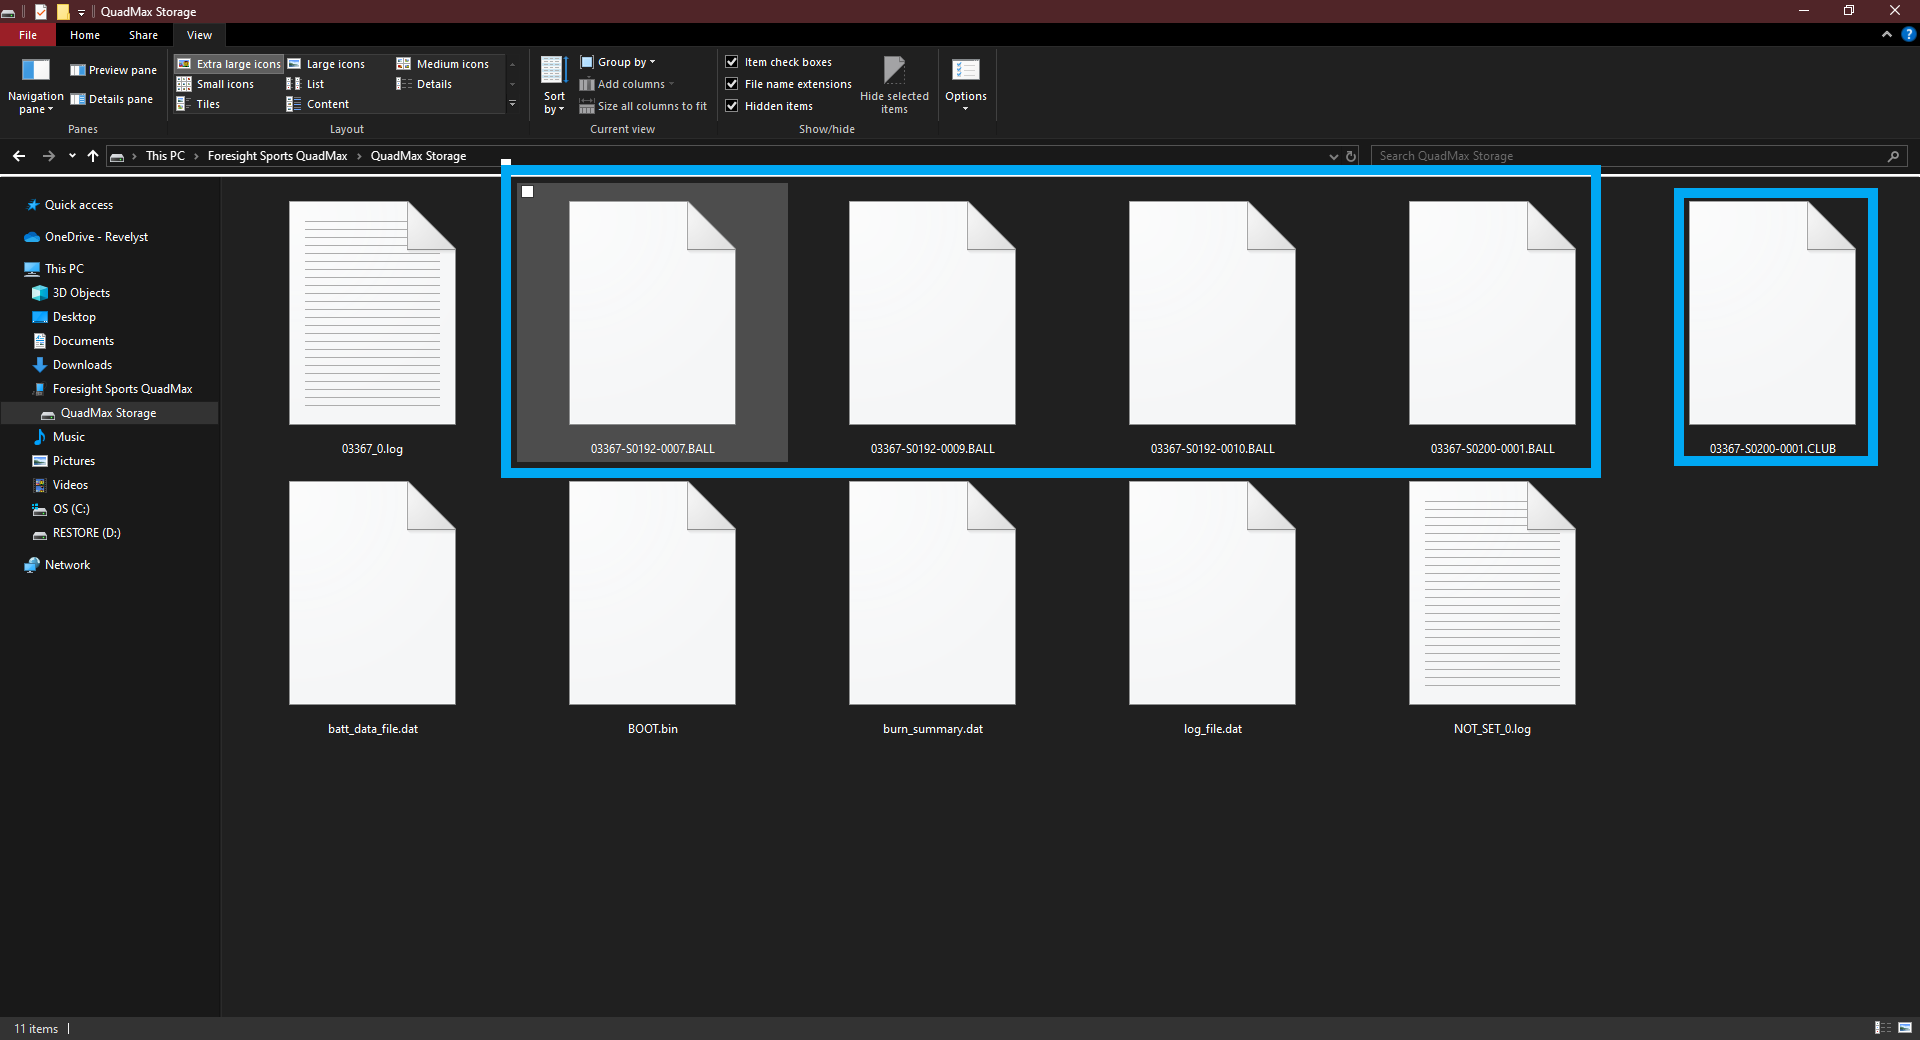
Task: Toggle Hidden items option
Action: (x=769, y=106)
